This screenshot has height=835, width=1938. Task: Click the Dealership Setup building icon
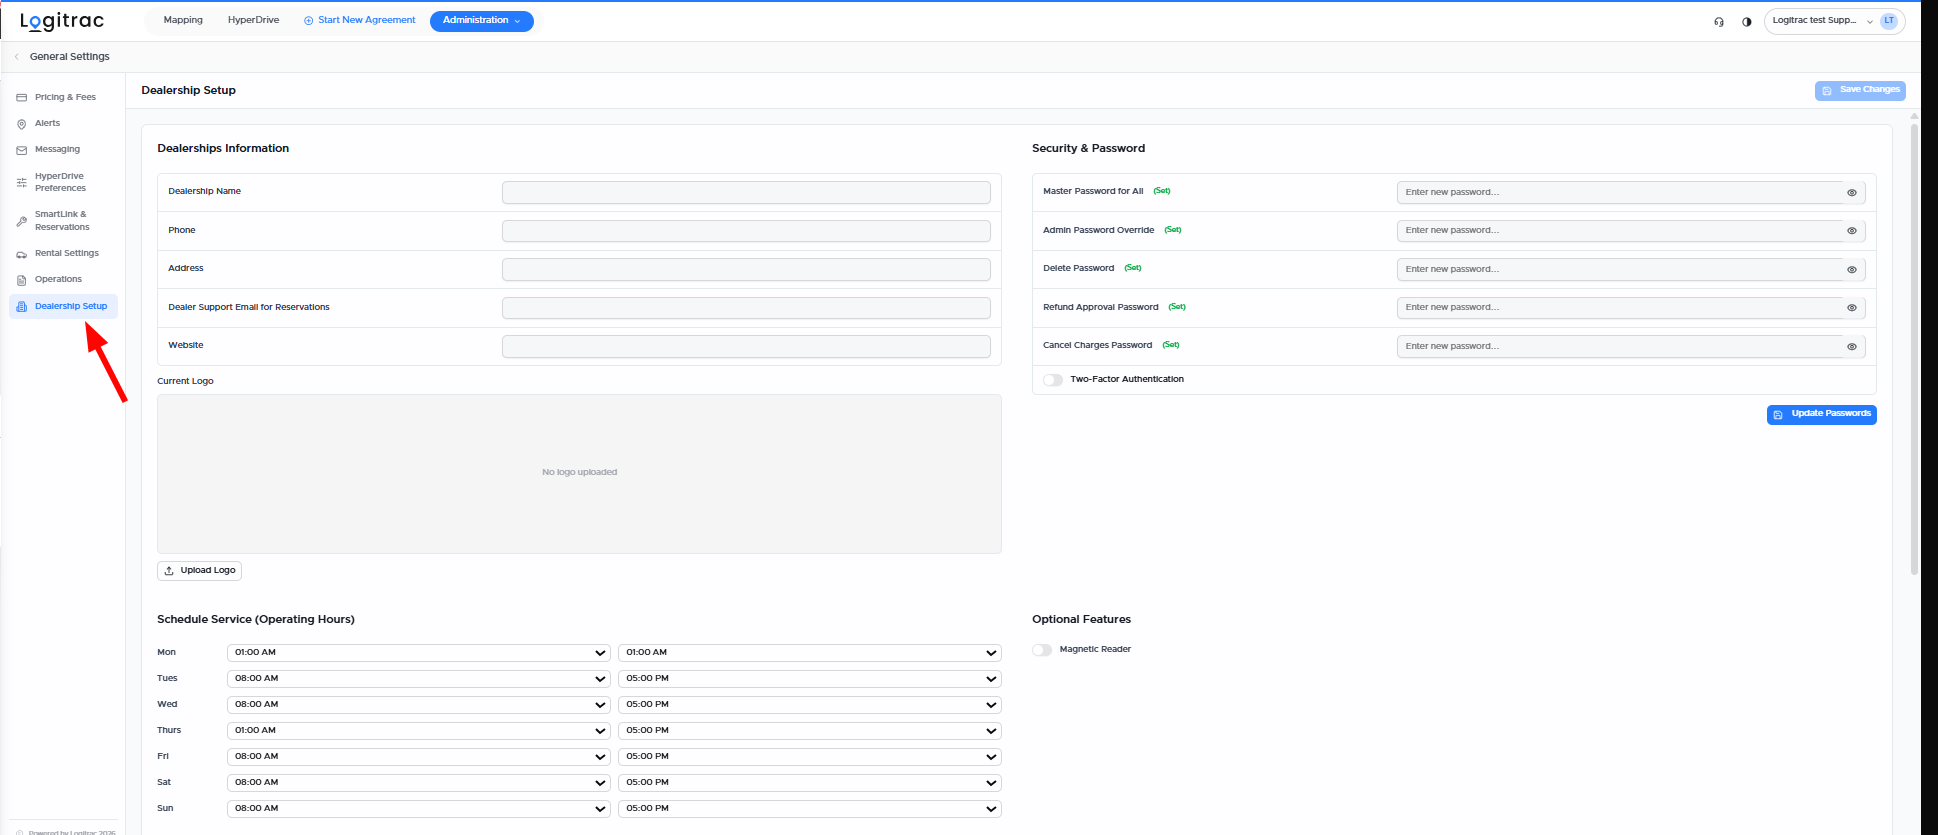21,307
